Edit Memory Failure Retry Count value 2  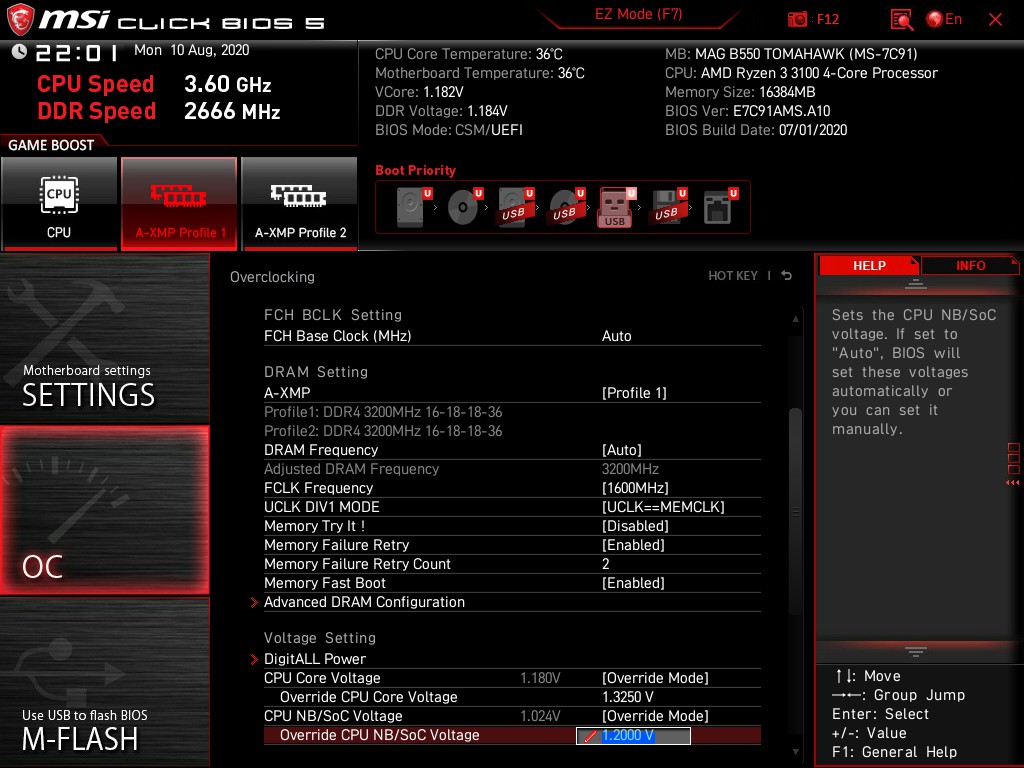coord(605,564)
